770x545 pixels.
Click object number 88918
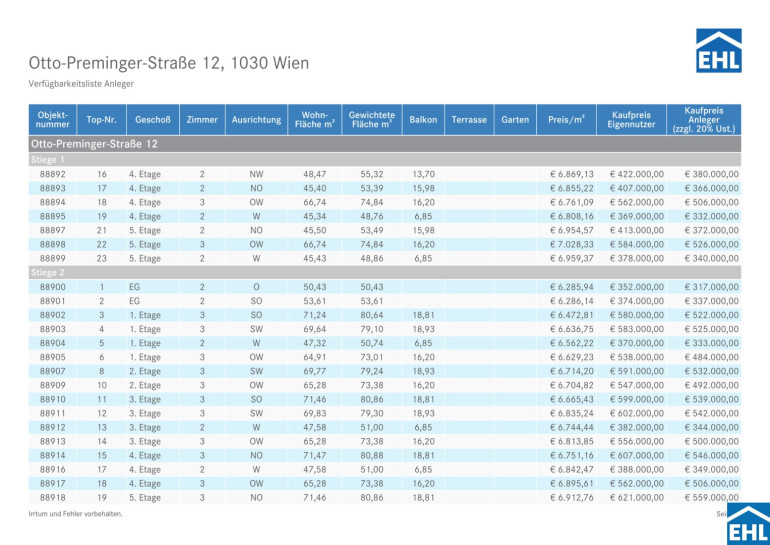point(53,496)
